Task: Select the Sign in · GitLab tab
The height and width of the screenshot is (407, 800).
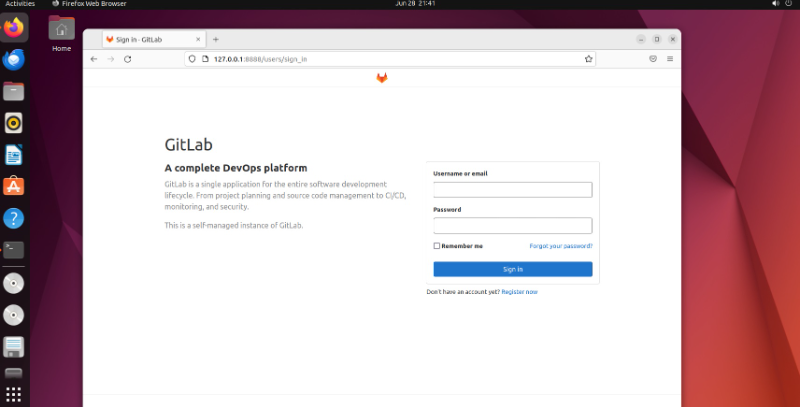Action: 154,39
